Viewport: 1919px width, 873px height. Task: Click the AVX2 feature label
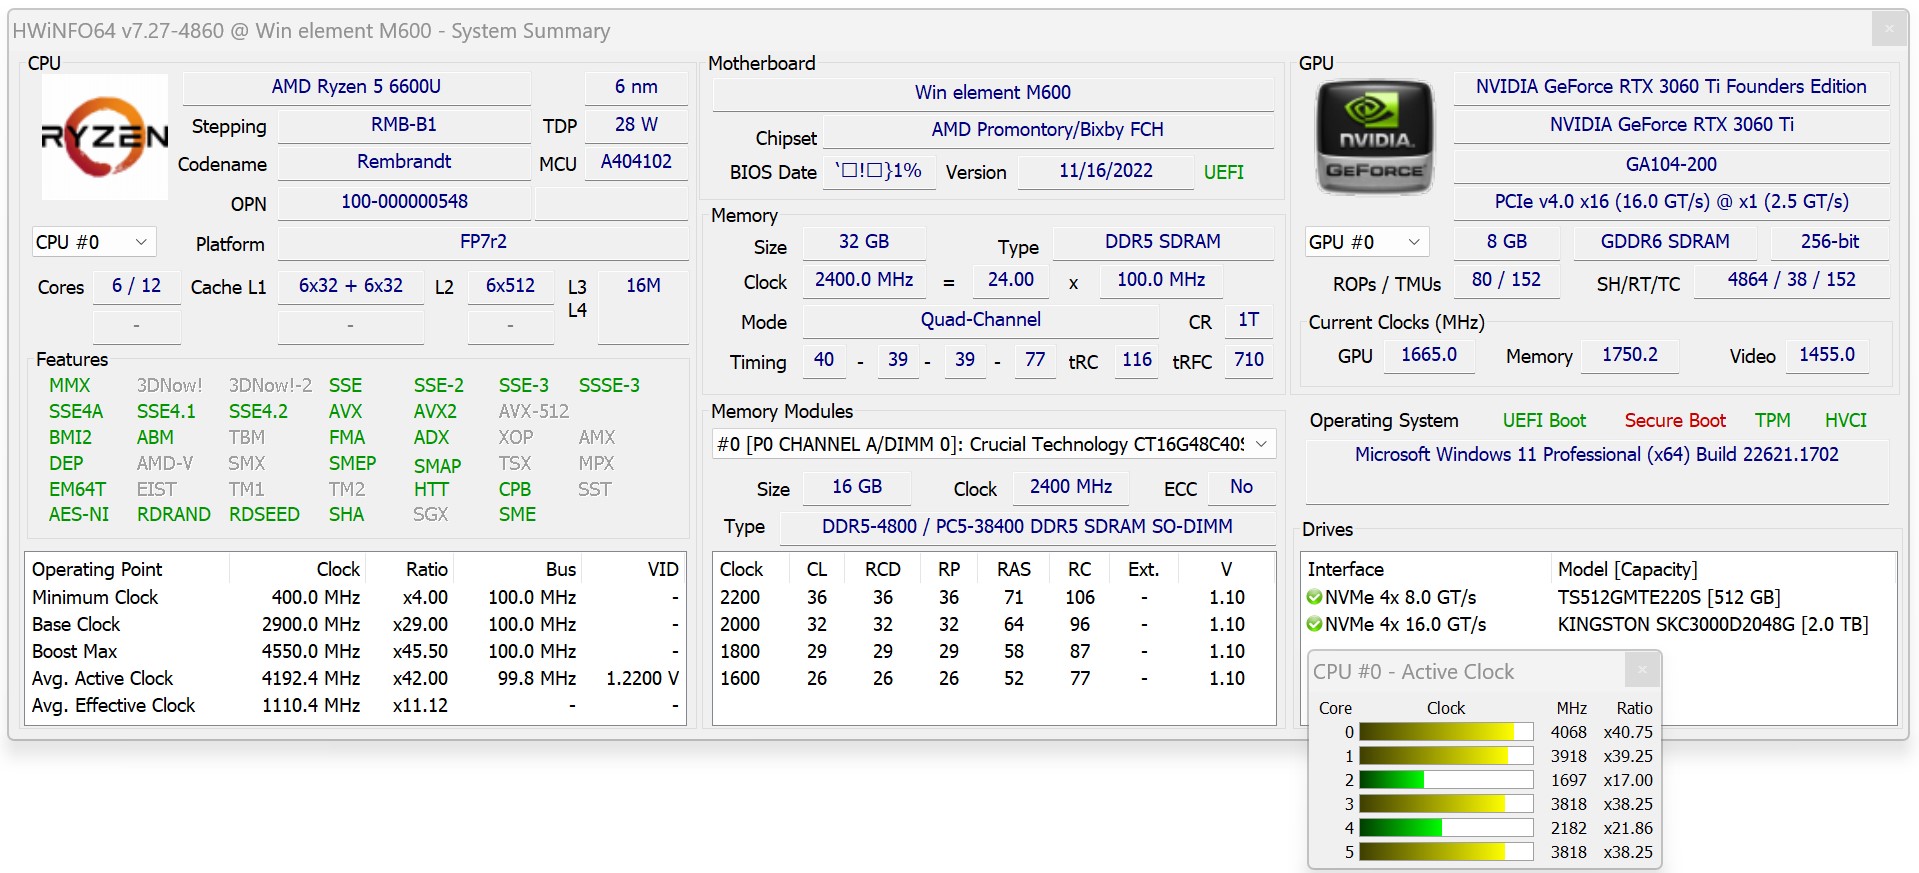click(435, 411)
